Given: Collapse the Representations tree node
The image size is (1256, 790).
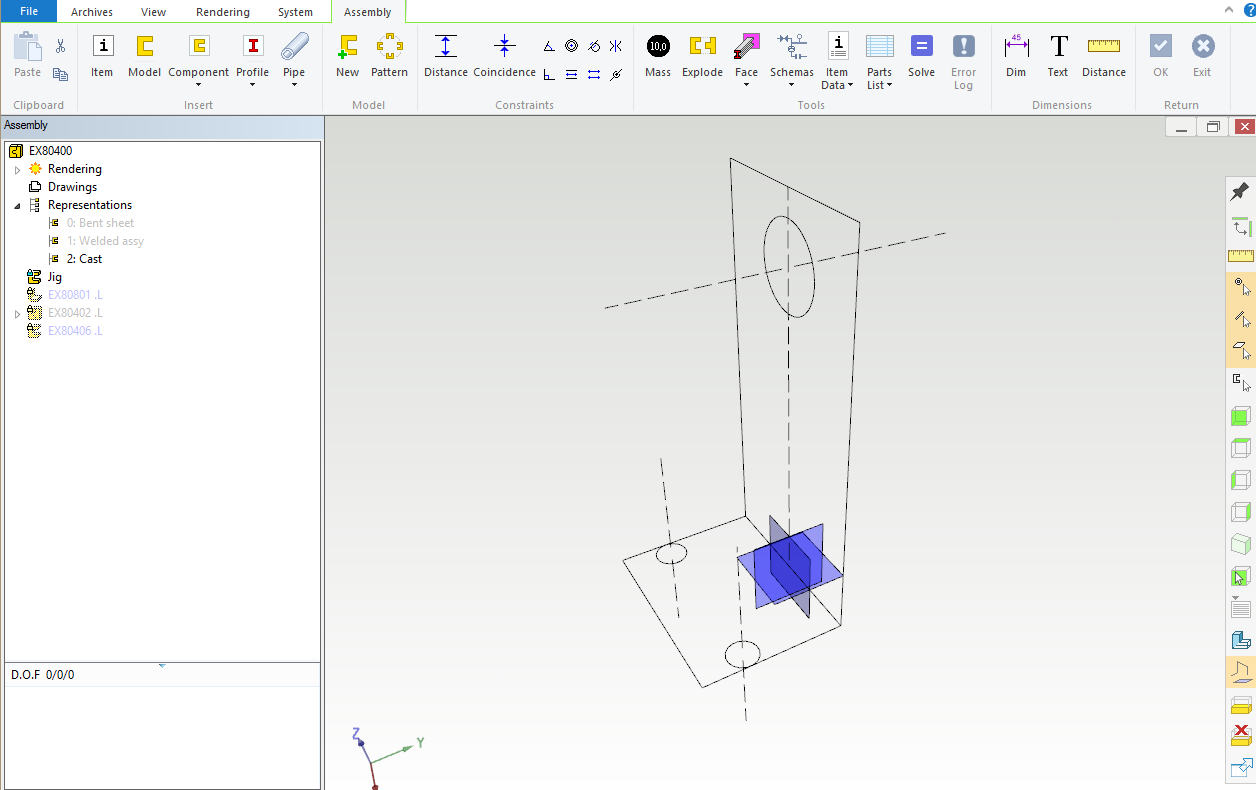Looking at the screenshot, I should click(x=17, y=206).
